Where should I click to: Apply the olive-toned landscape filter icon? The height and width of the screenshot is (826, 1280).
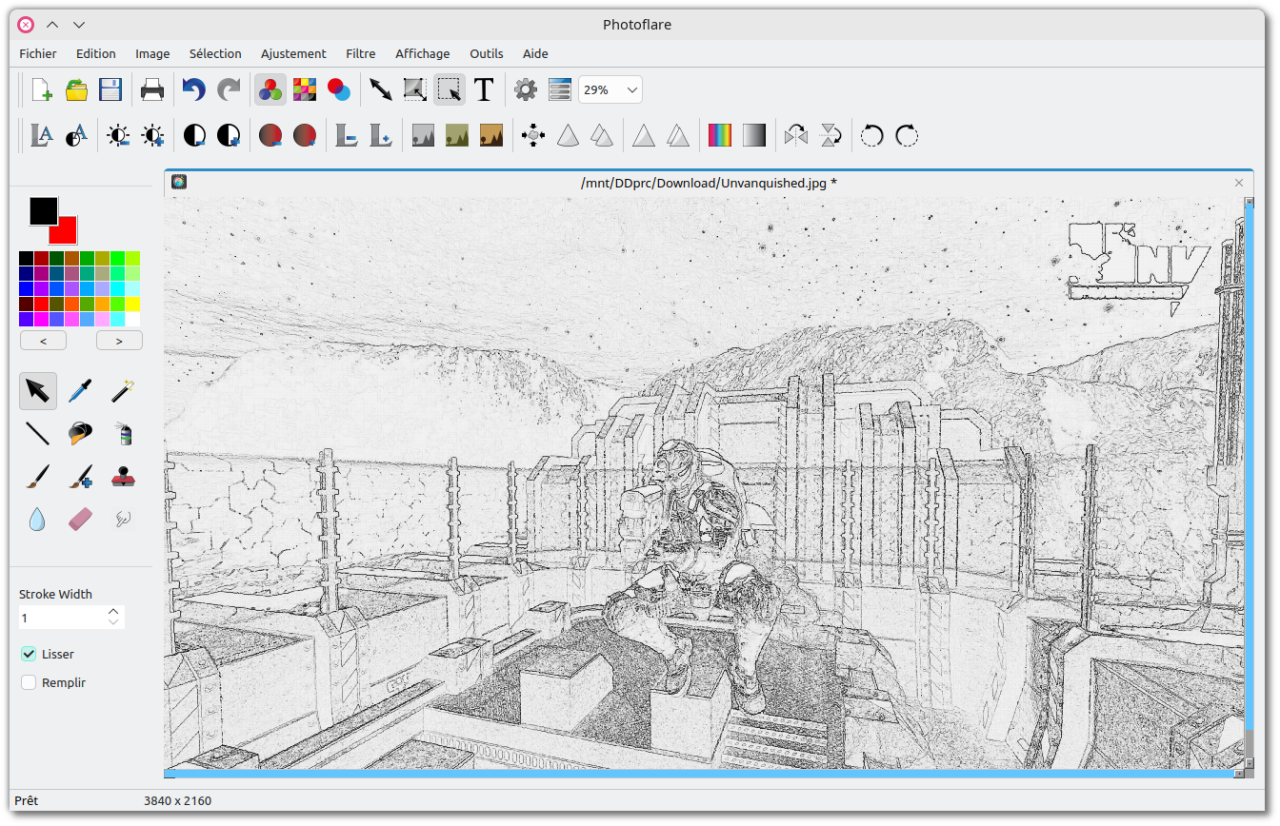click(457, 135)
